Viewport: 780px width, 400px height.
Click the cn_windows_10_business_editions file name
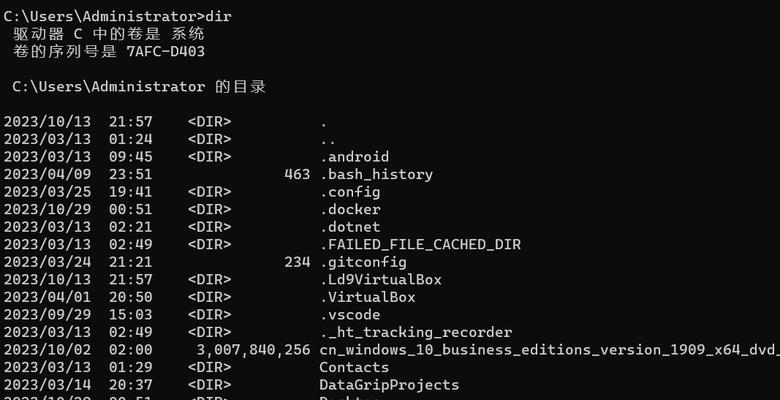tap(549, 350)
